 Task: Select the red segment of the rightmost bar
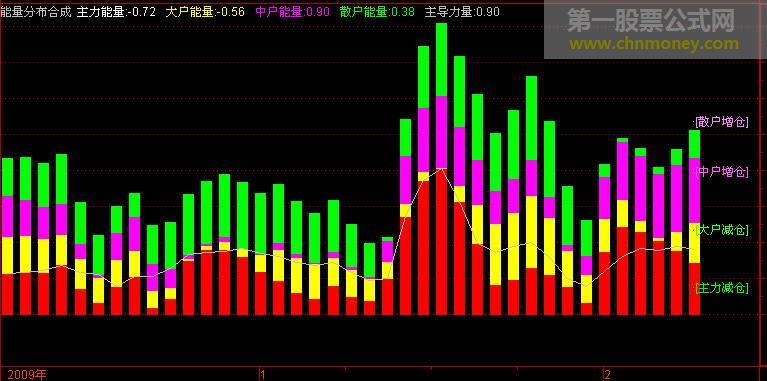tap(695, 289)
